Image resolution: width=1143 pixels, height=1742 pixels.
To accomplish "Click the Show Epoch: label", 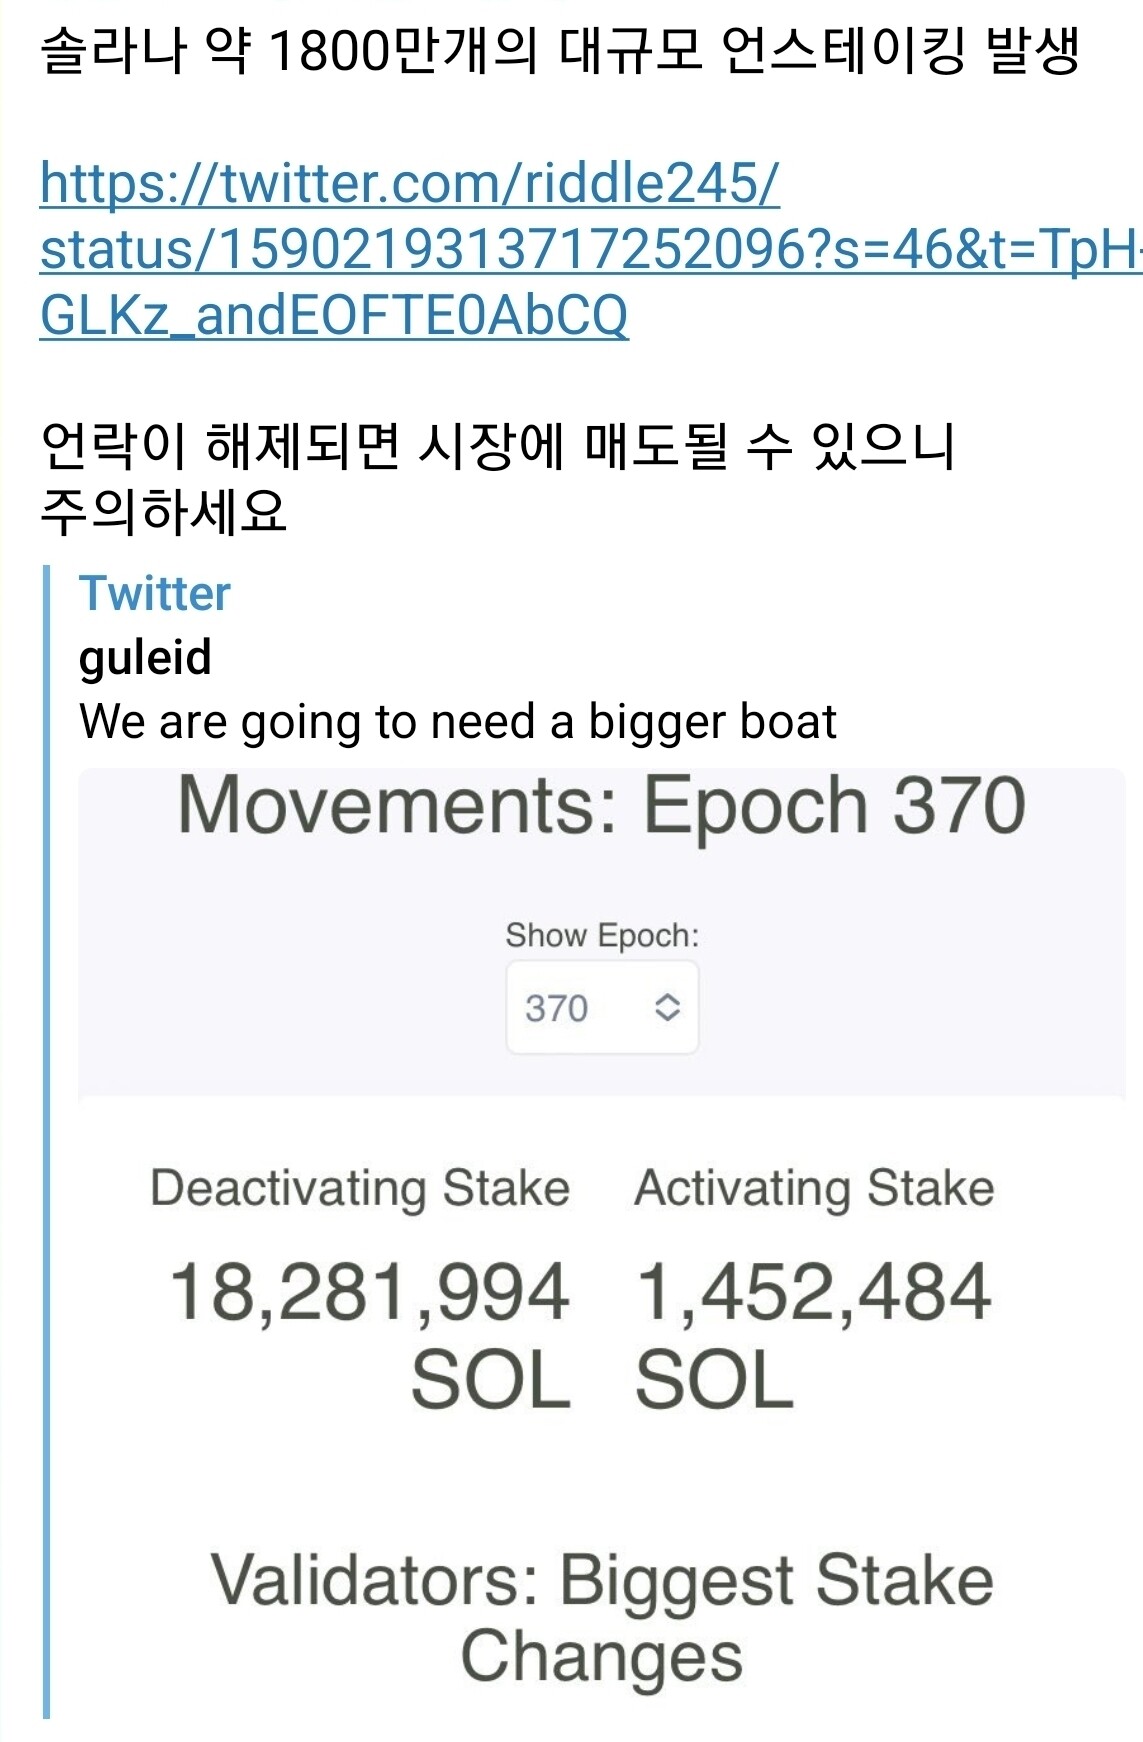I will click(x=601, y=936).
